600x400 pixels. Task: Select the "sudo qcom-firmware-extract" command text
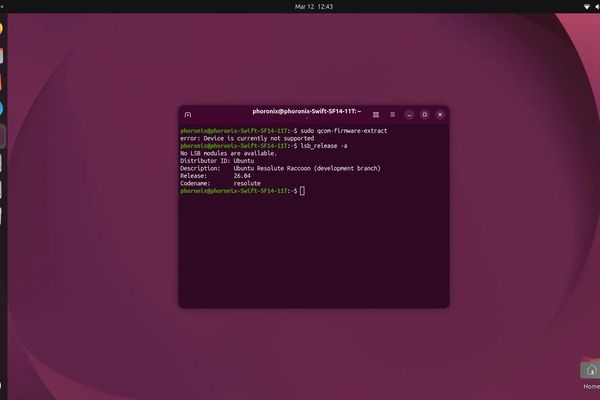[344, 131]
